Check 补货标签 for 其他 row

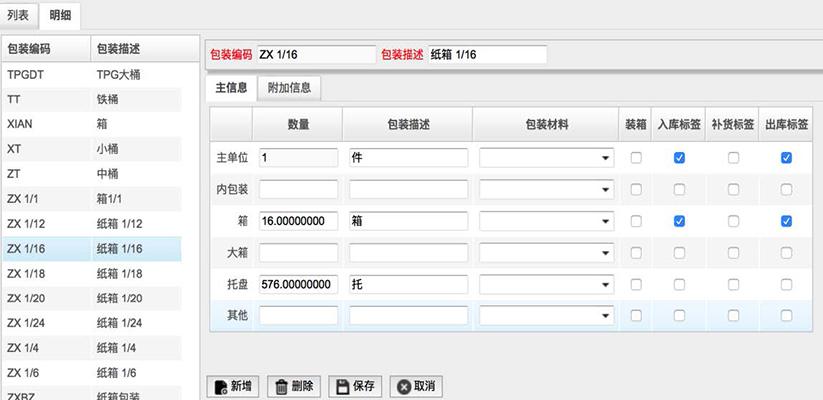733,315
